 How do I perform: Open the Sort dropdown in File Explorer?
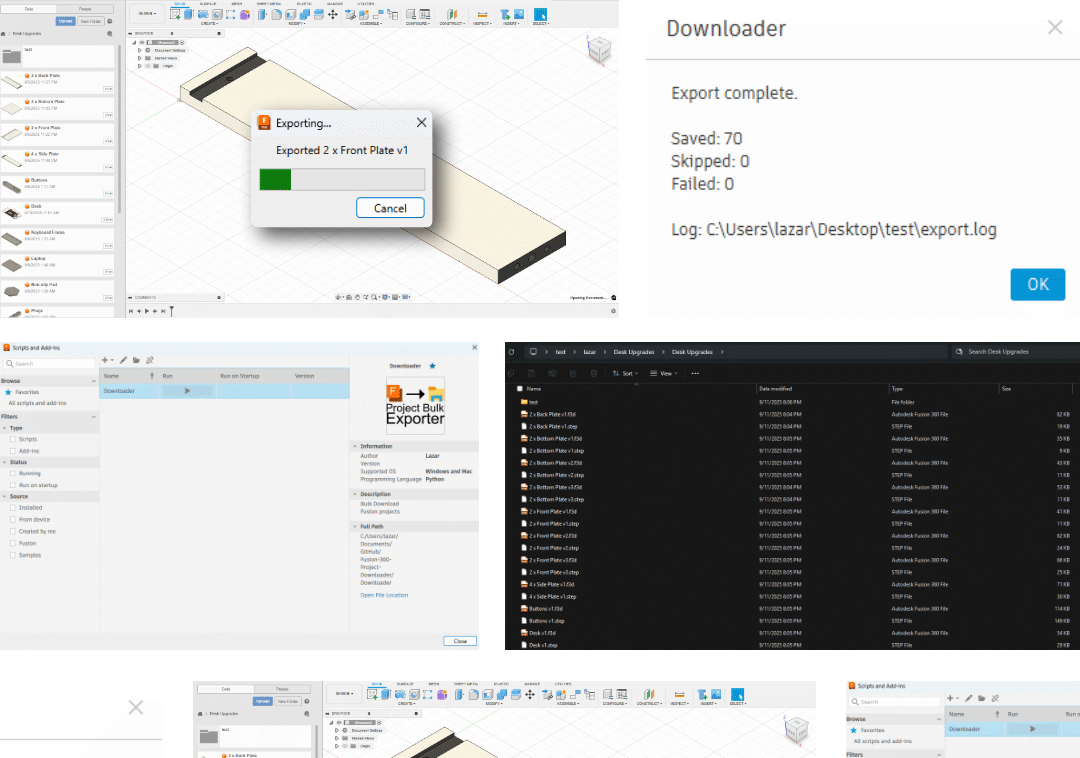(x=625, y=373)
